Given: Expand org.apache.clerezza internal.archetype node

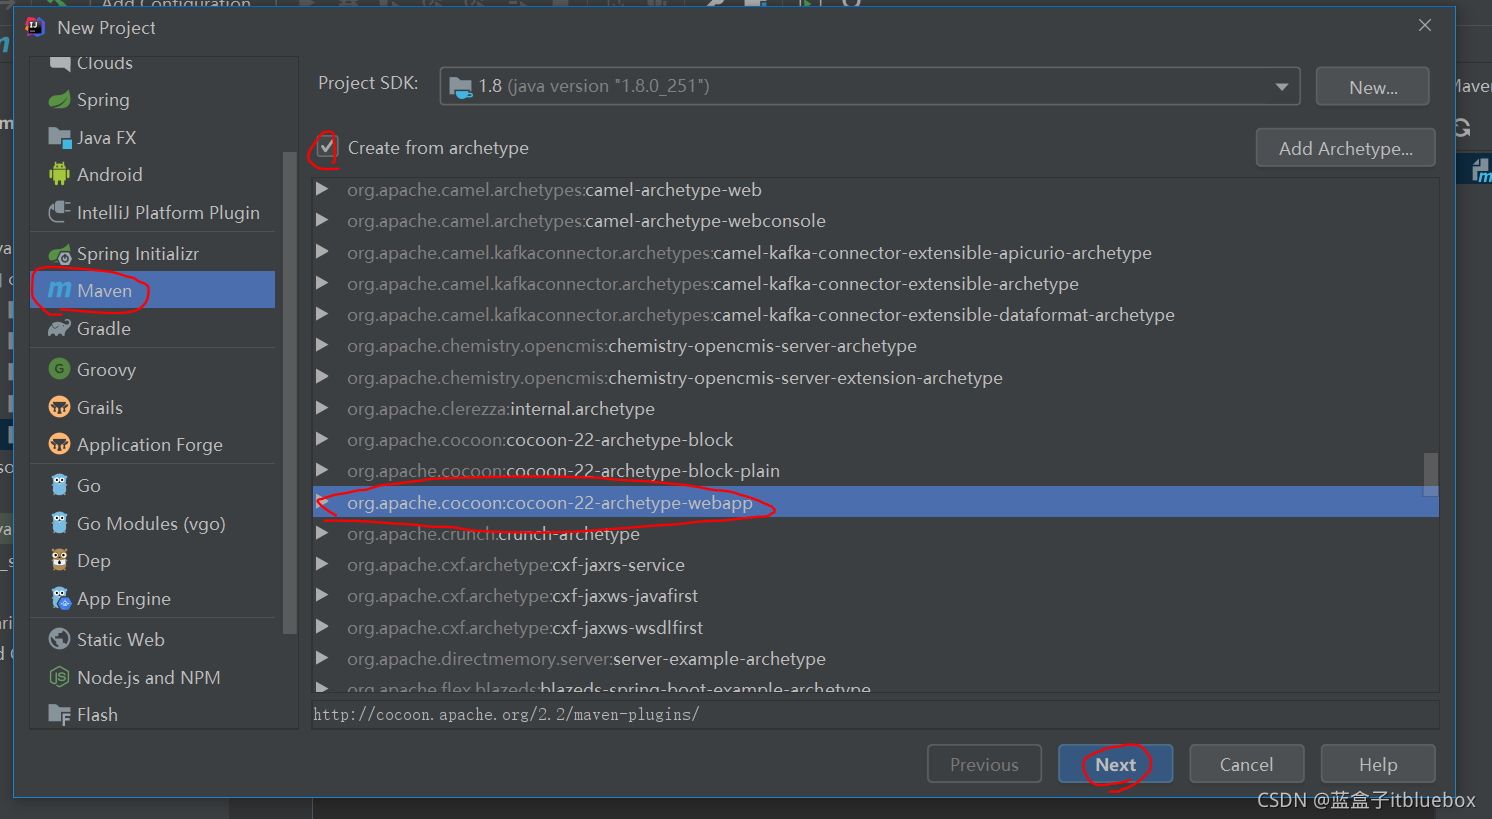Looking at the screenshot, I should 322,409.
